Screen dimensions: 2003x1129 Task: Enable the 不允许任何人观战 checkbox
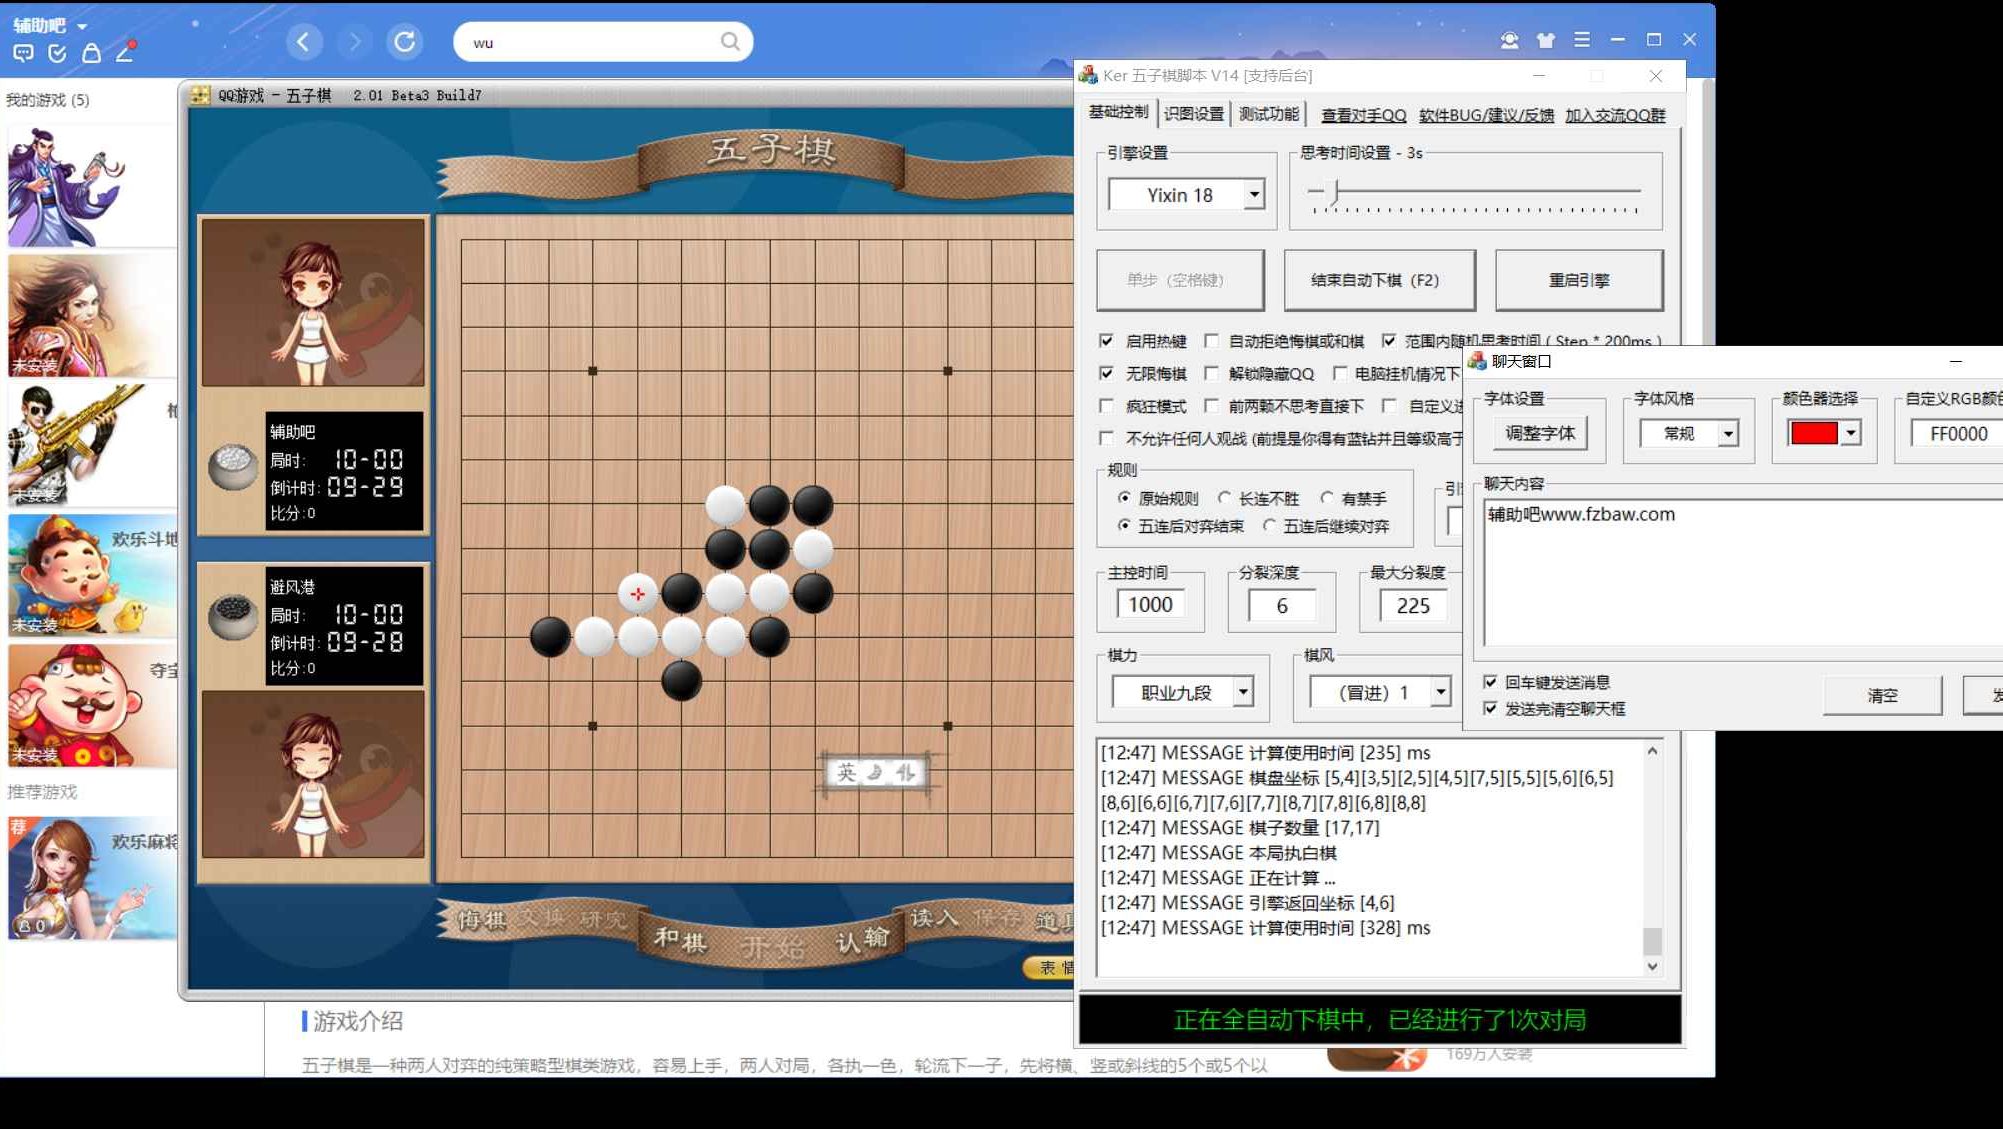(1106, 438)
